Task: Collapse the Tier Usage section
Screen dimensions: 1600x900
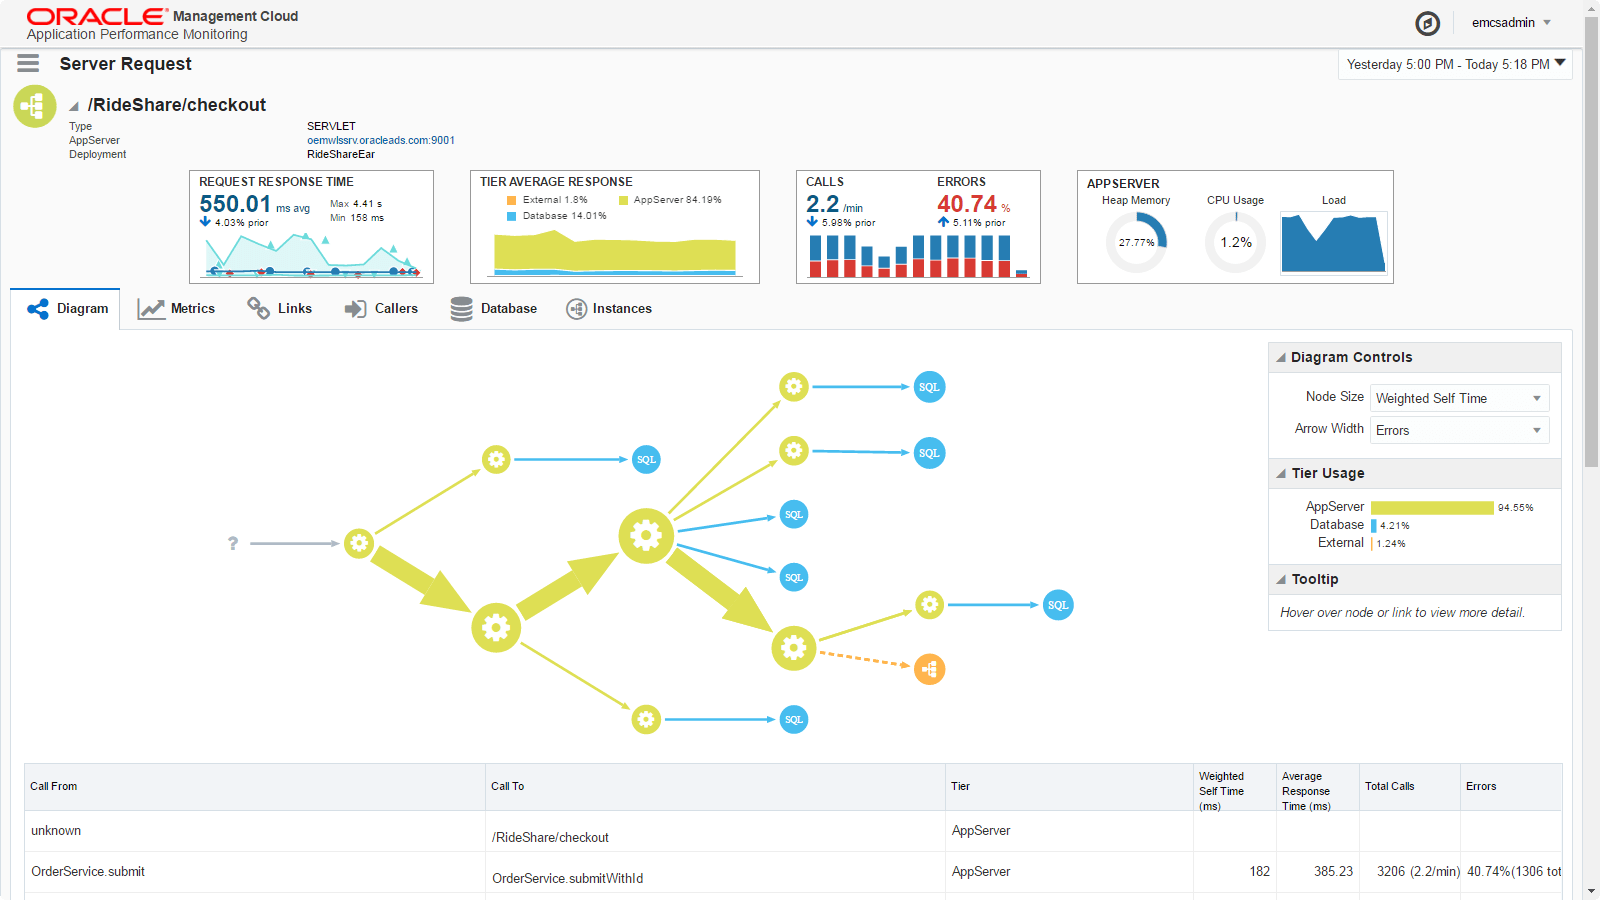Action: pyautogui.click(x=1281, y=473)
